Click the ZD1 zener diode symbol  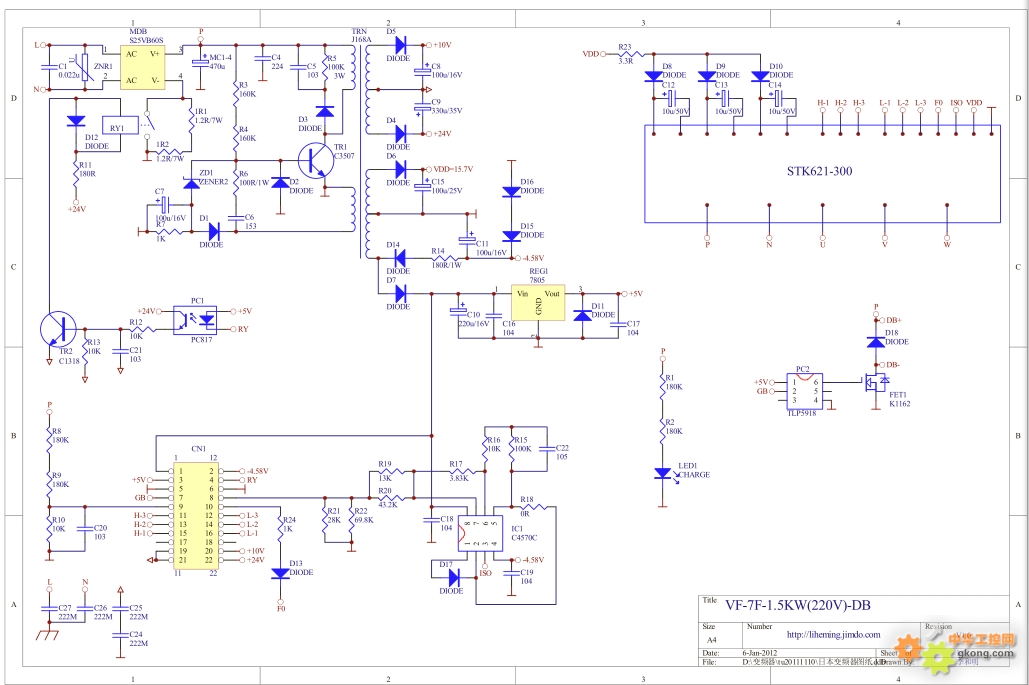coord(191,182)
